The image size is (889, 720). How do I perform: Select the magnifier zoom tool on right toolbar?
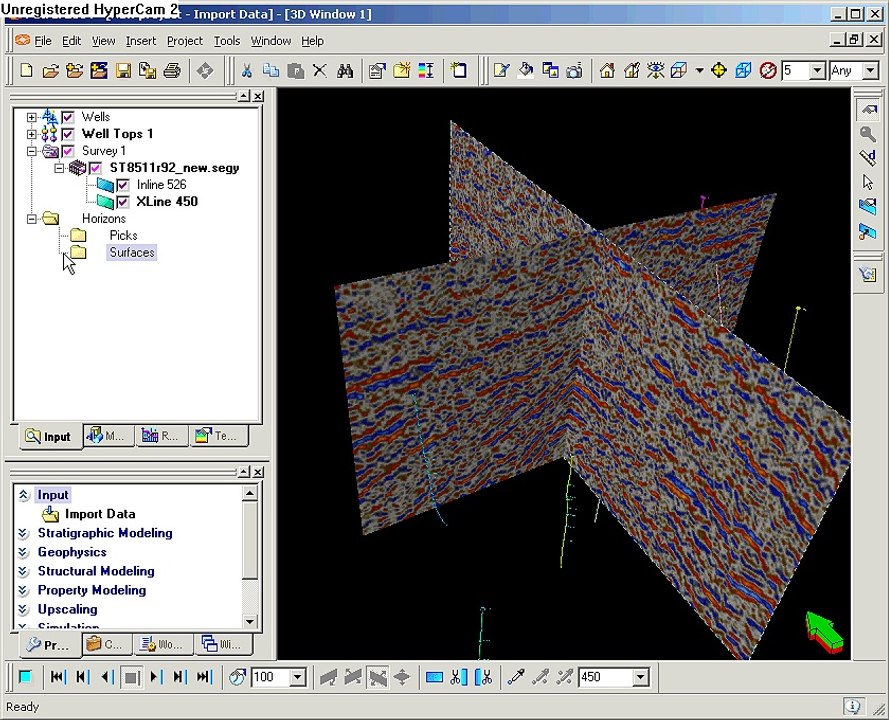tap(868, 134)
